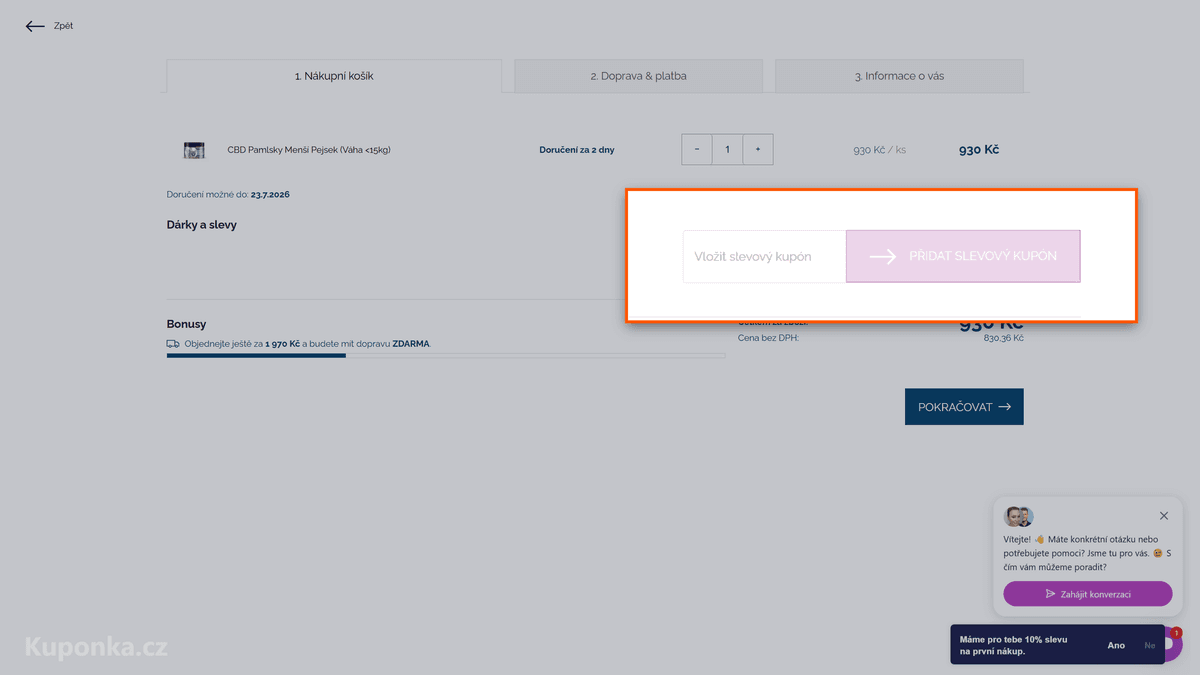Click the chat agents avatar
The image size is (1200, 675).
[1018, 517]
